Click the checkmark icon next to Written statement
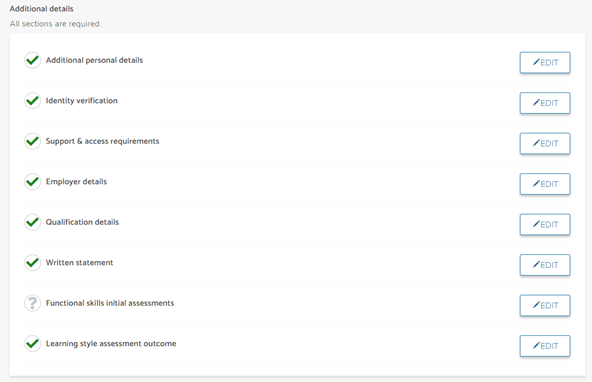The image size is (592, 382). point(32,262)
